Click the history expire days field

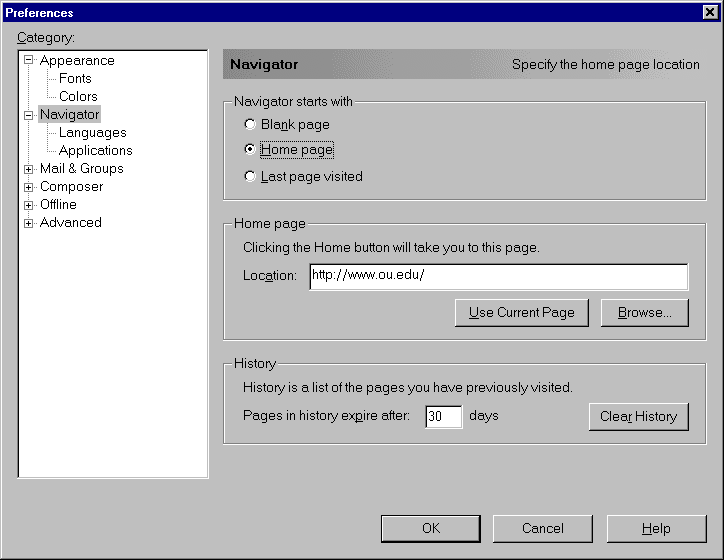click(x=443, y=416)
